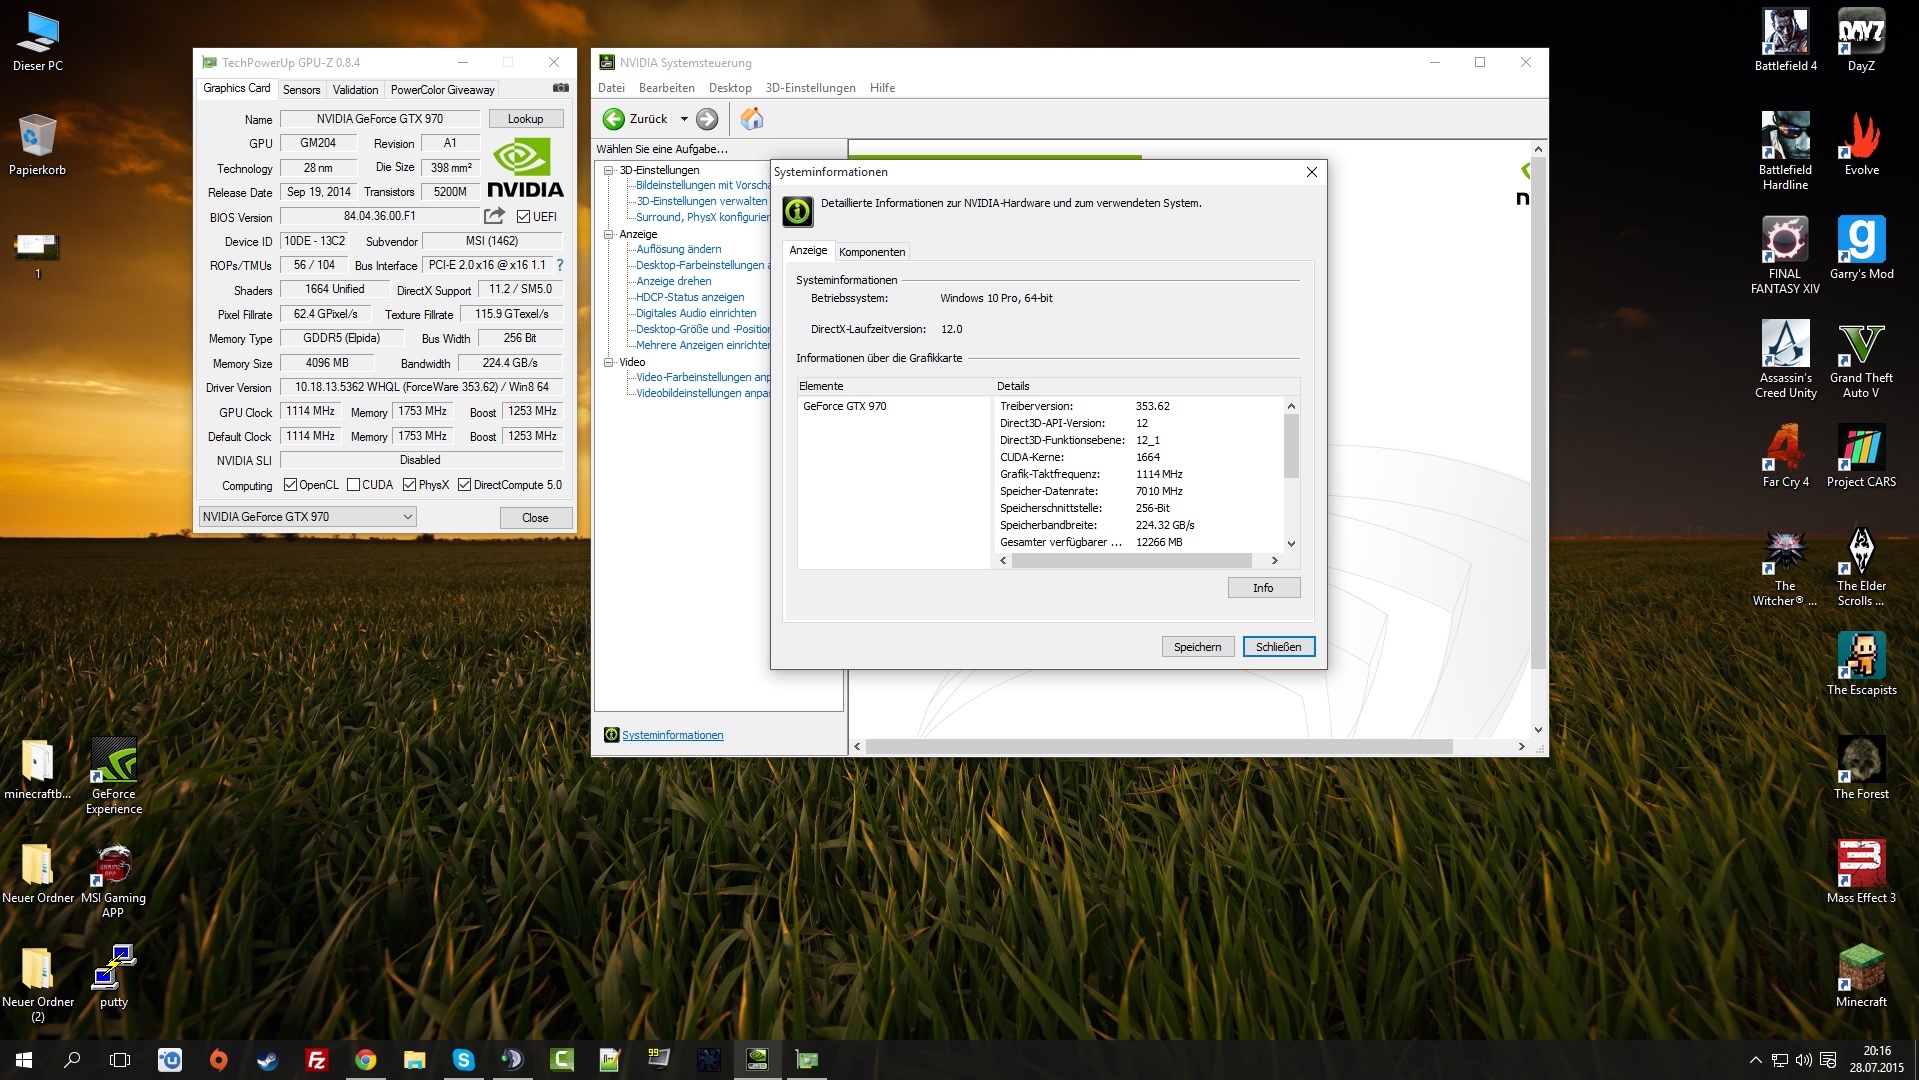Open the putty desktop shortcut
This screenshot has width=1919, height=1080.
click(x=114, y=976)
